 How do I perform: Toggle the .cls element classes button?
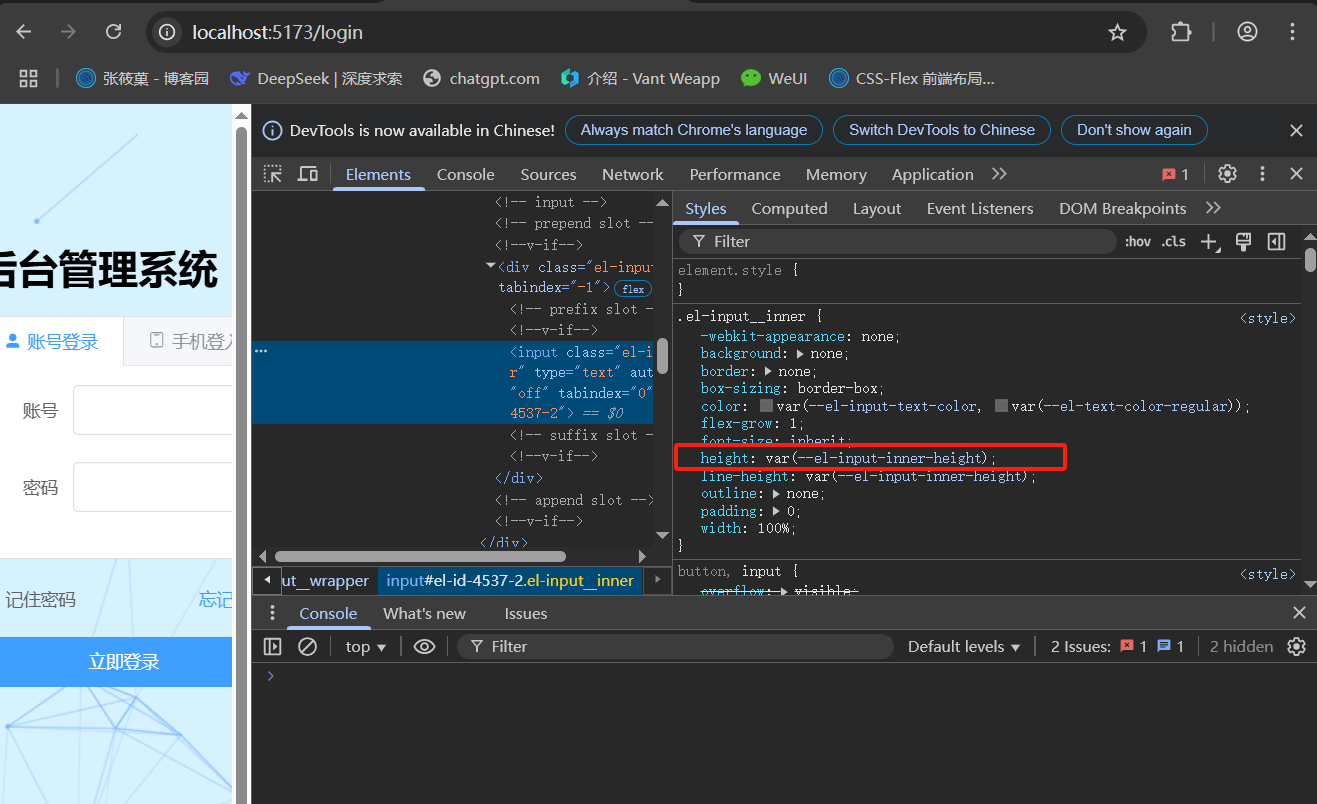coord(1173,241)
